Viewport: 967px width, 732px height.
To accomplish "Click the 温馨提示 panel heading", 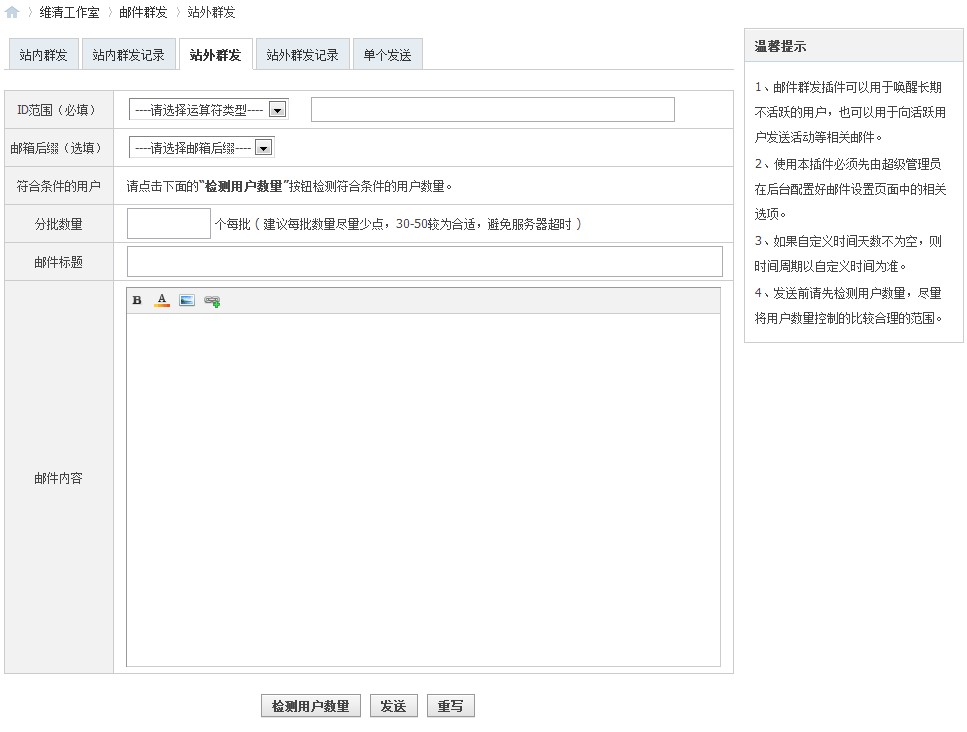I will pos(780,46).
